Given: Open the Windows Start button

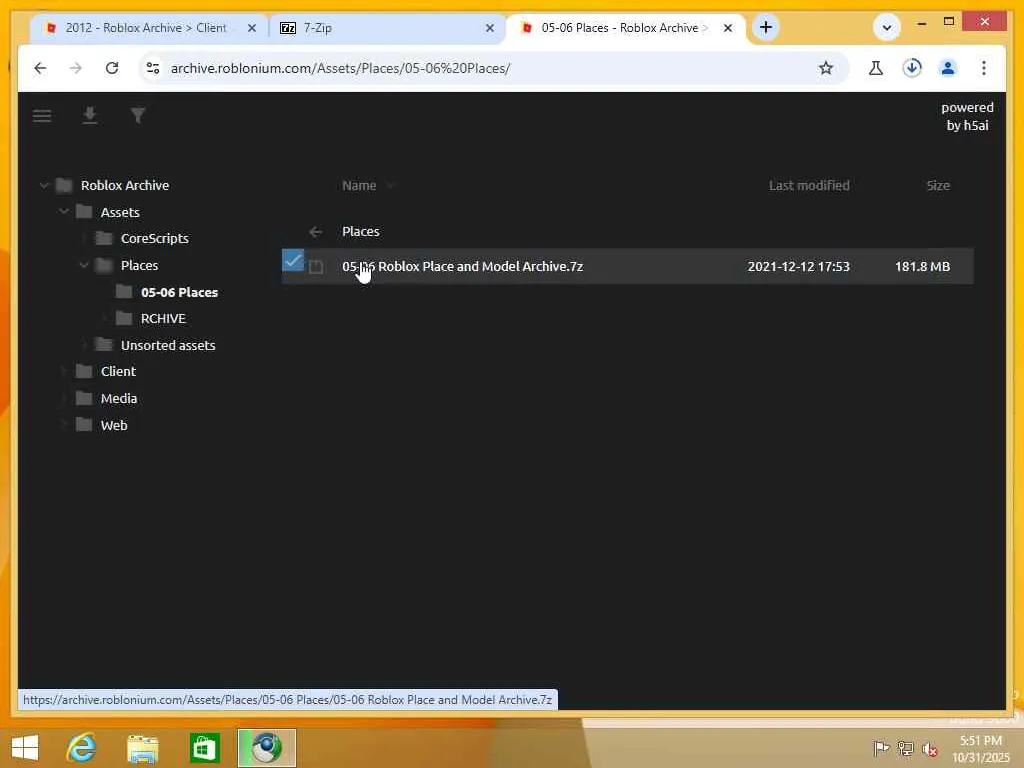Looking at the screenshot, I should click(x=25, y=748).
